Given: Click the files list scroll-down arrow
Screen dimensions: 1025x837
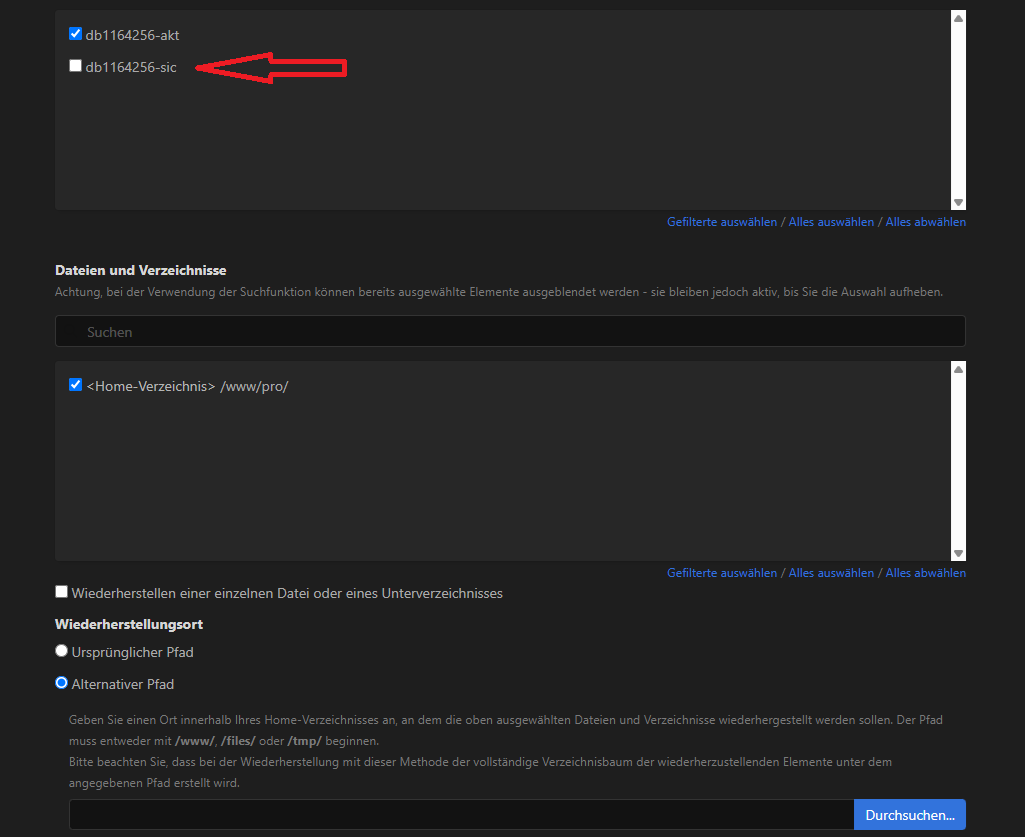Looking at the screenshot, I should 958,553.
